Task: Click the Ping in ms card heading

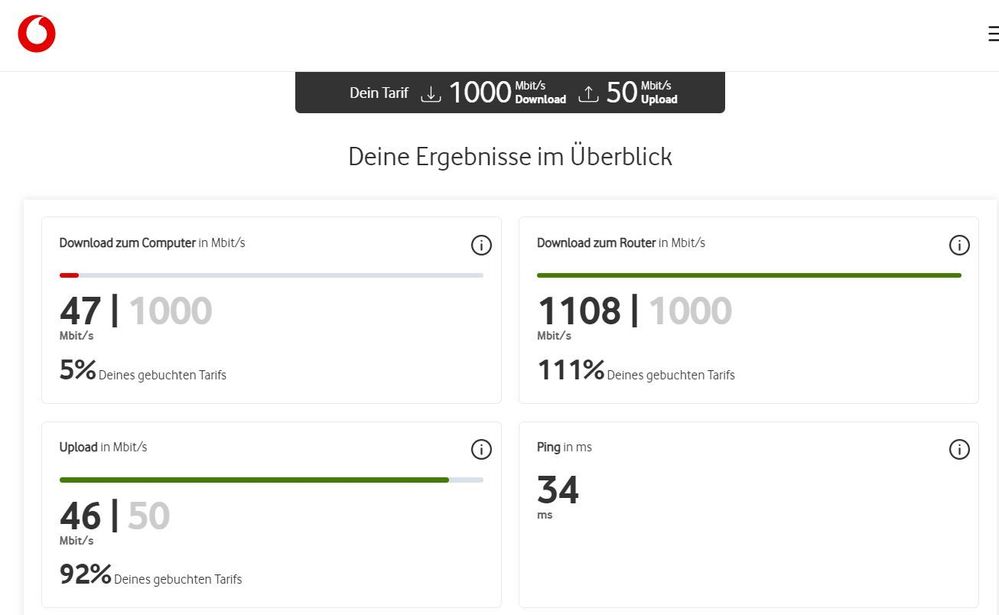Action: pos(565,447)
